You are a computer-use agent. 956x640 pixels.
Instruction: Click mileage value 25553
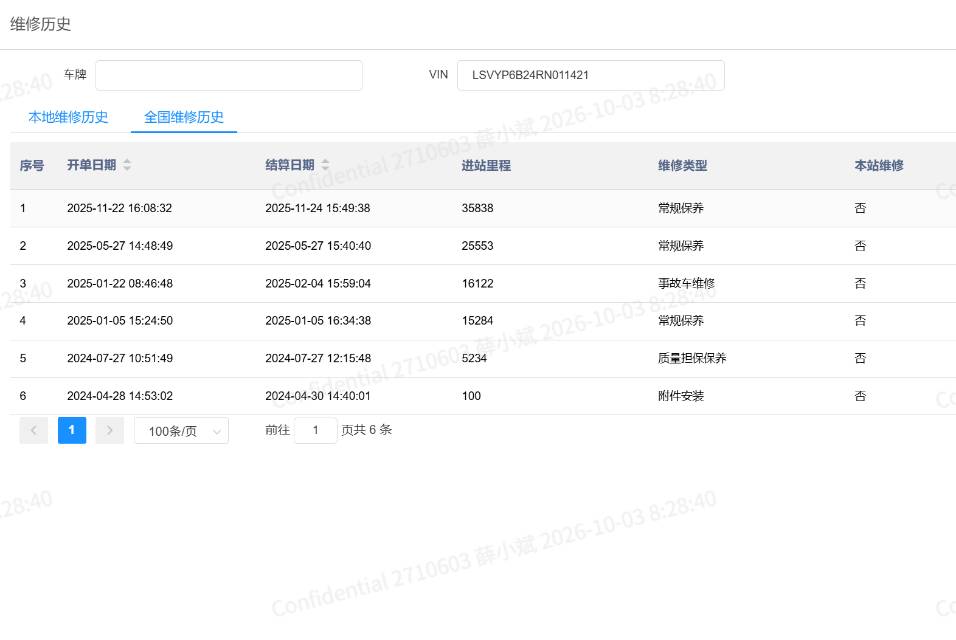[477, 246]
